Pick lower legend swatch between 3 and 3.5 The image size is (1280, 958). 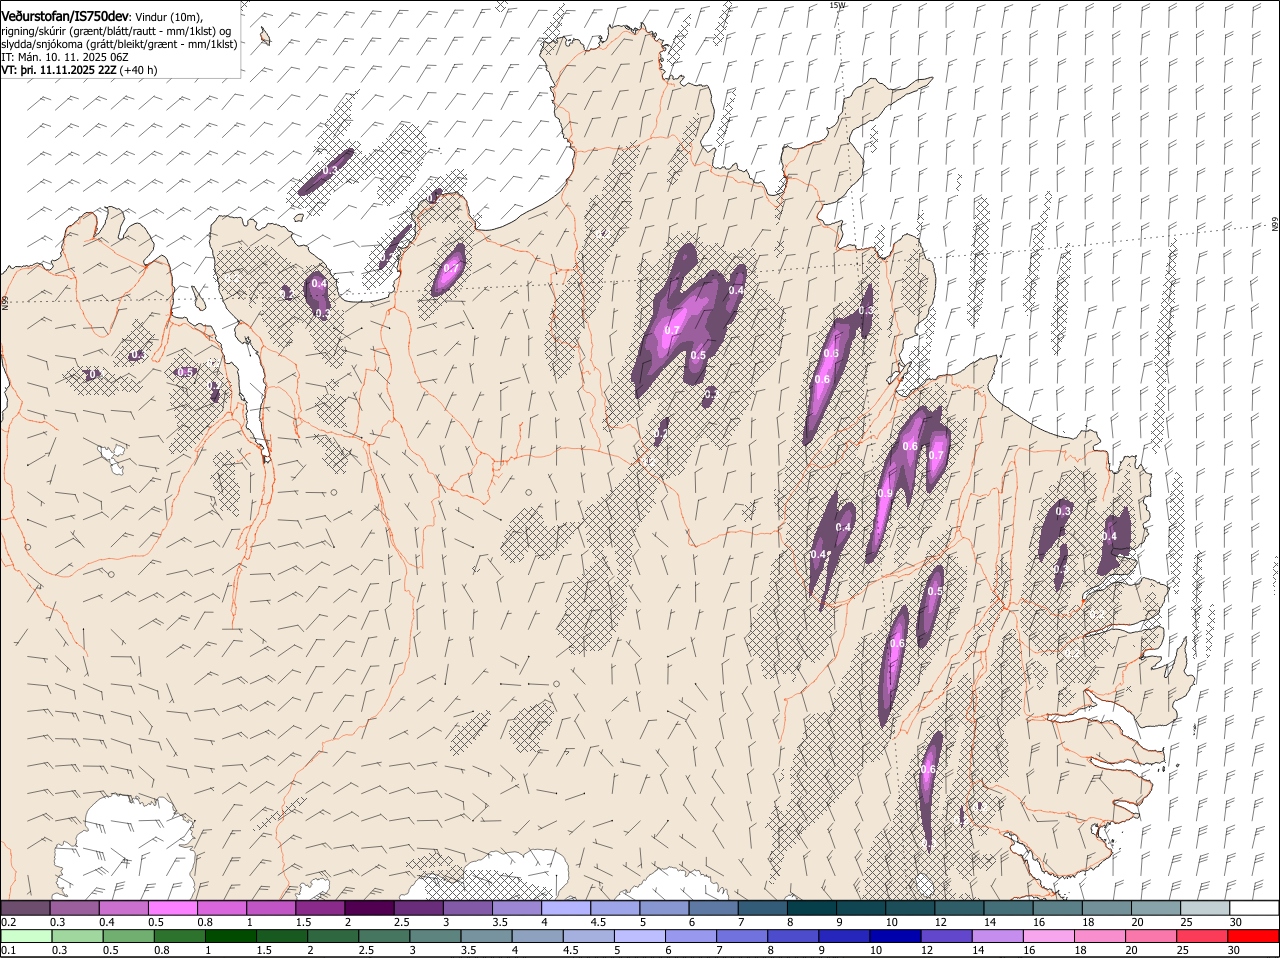[x=435, y=936]
